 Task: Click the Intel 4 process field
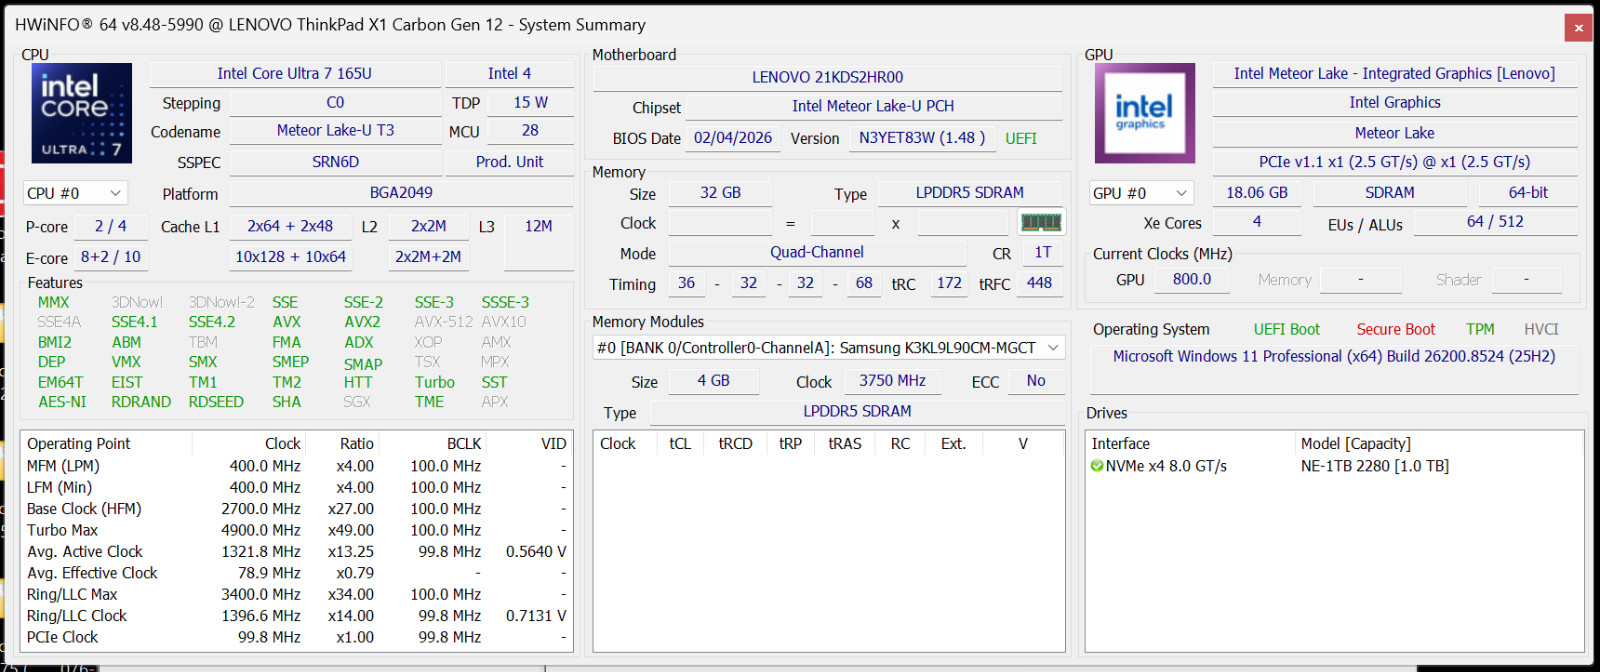pos(510,74)
